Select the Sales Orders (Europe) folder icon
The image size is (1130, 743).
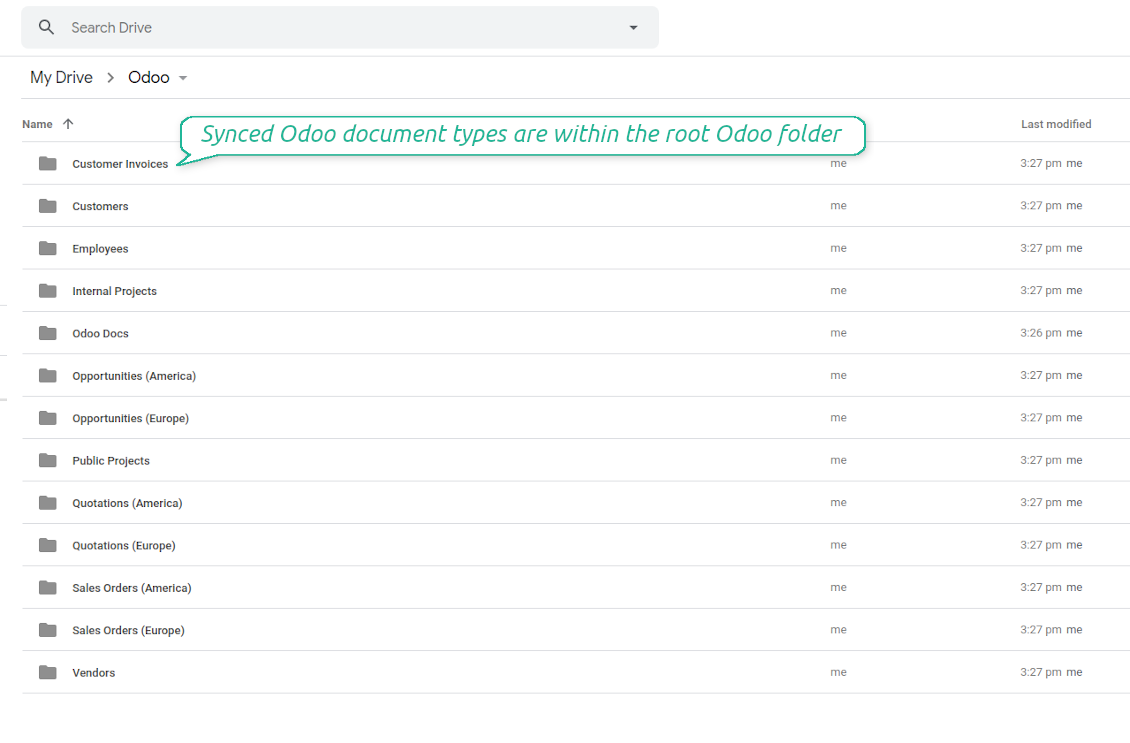[x=48, y=630]
